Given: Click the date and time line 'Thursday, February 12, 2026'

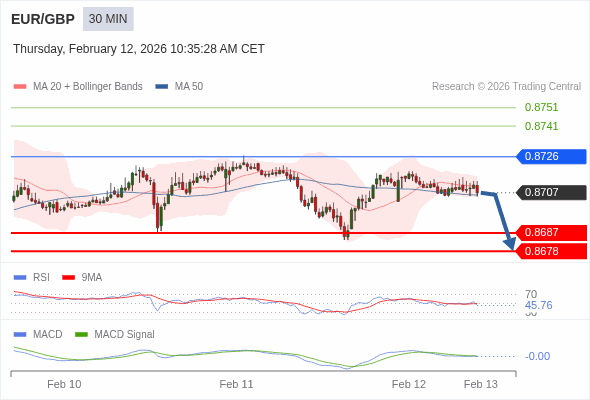Looking at the screenshot, I should 139,49.
